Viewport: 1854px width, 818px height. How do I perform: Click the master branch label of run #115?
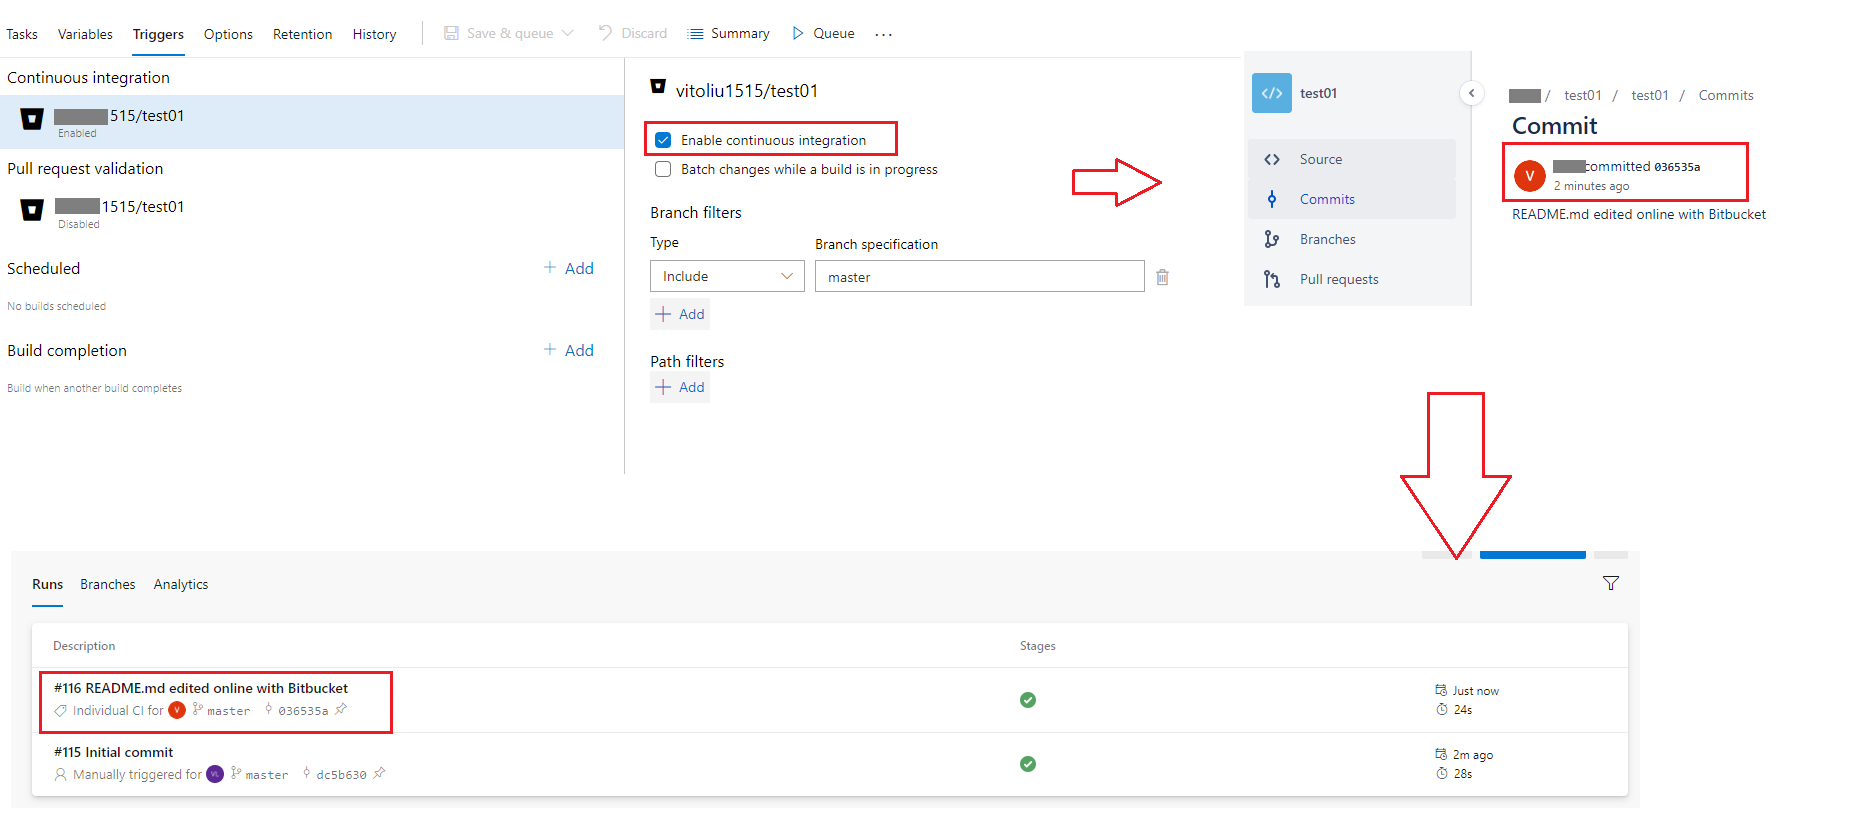(267, 775)
